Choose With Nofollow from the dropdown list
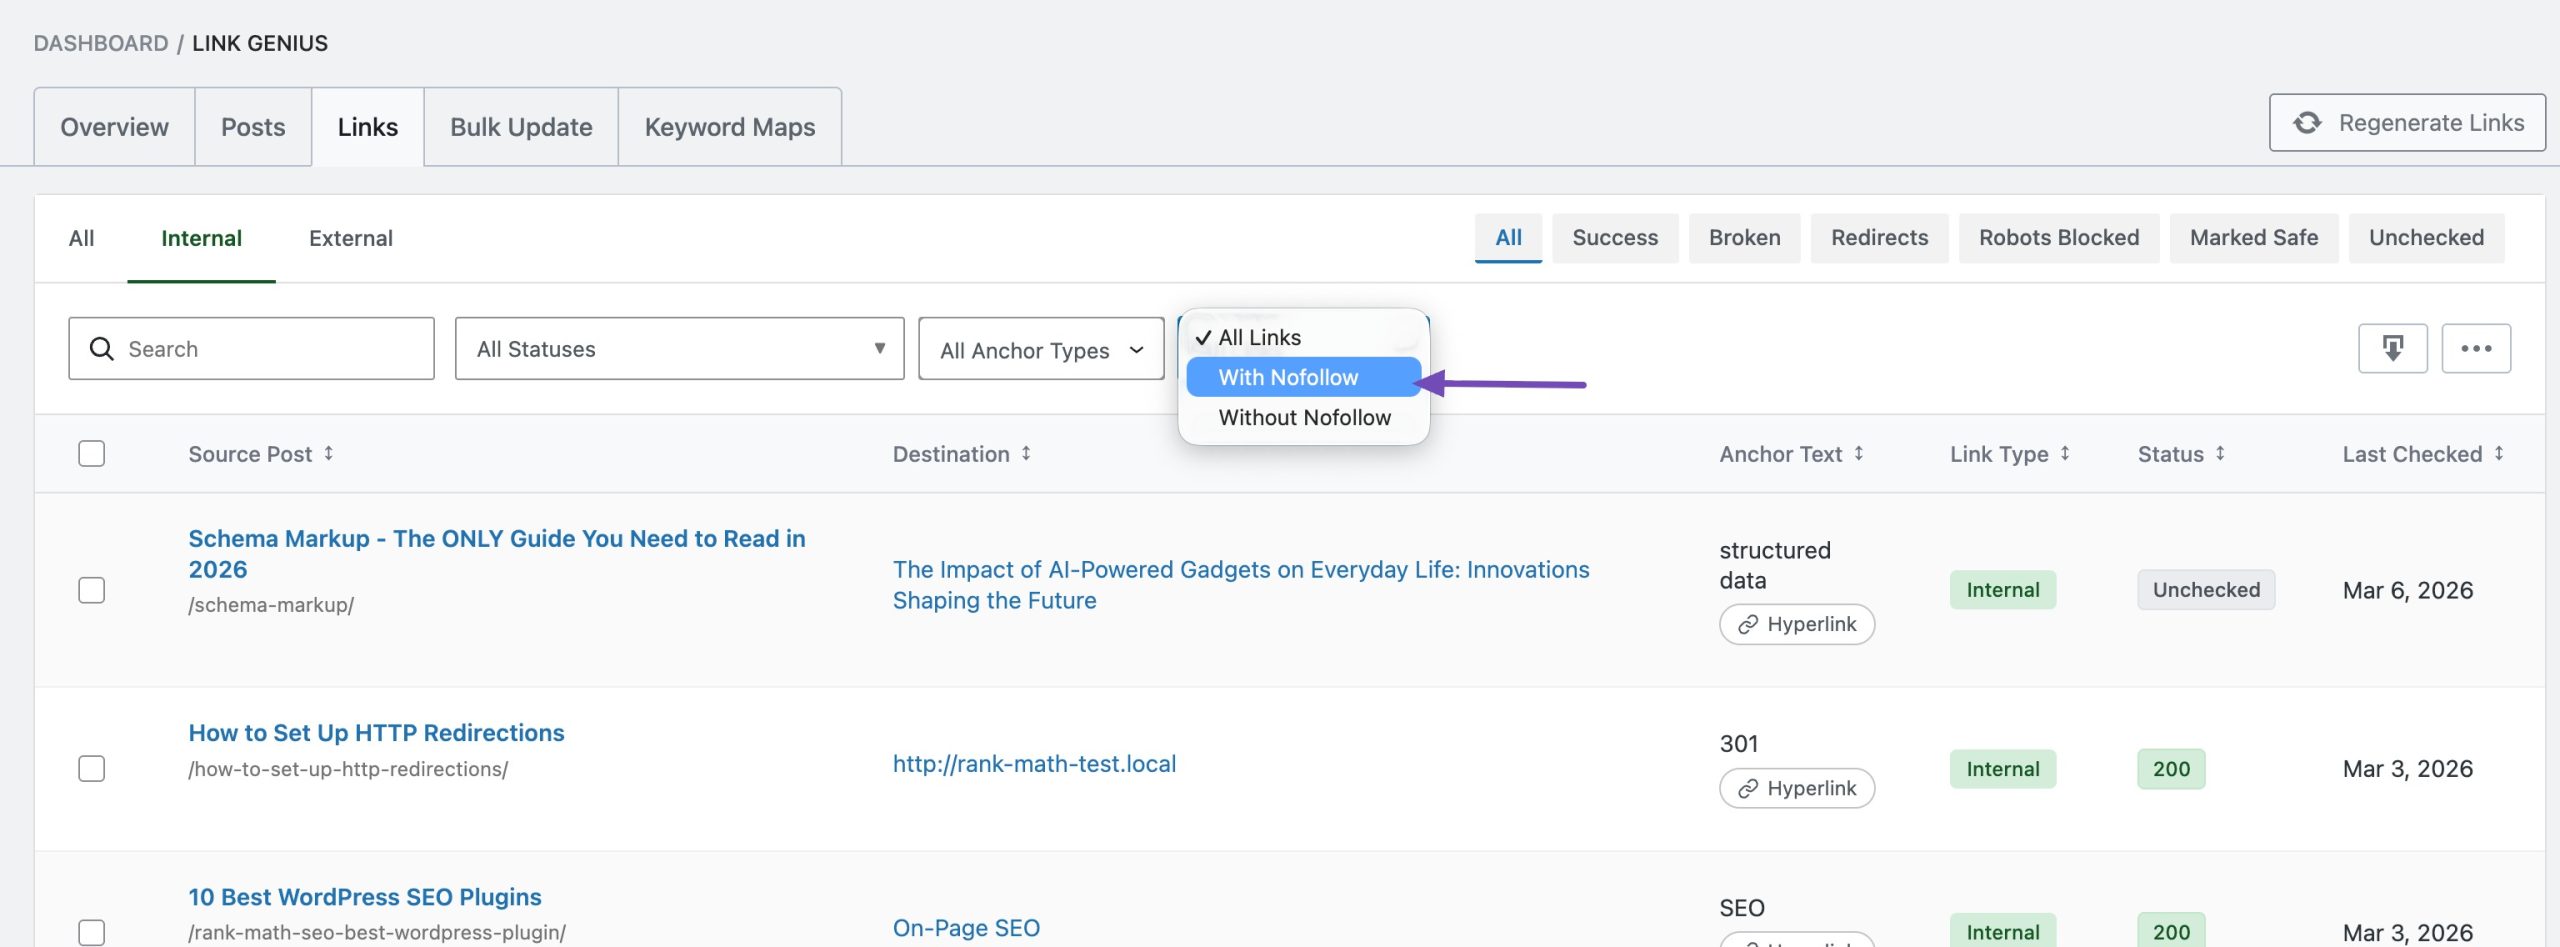2560x947 pixels. (1288, 377)
